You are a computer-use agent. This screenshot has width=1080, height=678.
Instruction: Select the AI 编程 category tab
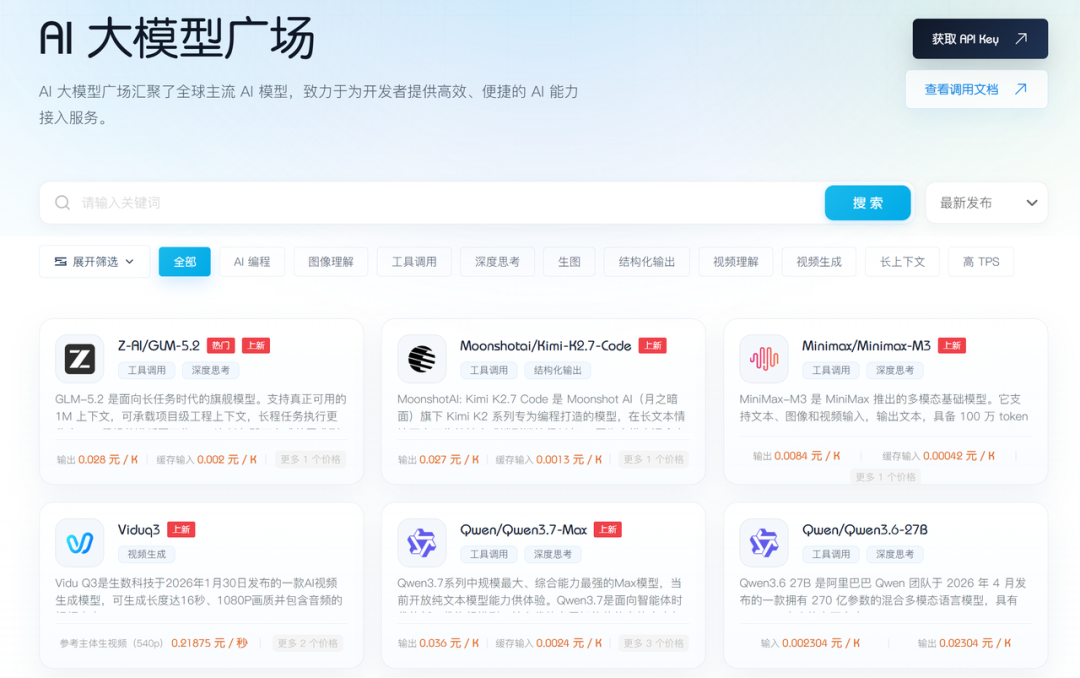point(252,262)
